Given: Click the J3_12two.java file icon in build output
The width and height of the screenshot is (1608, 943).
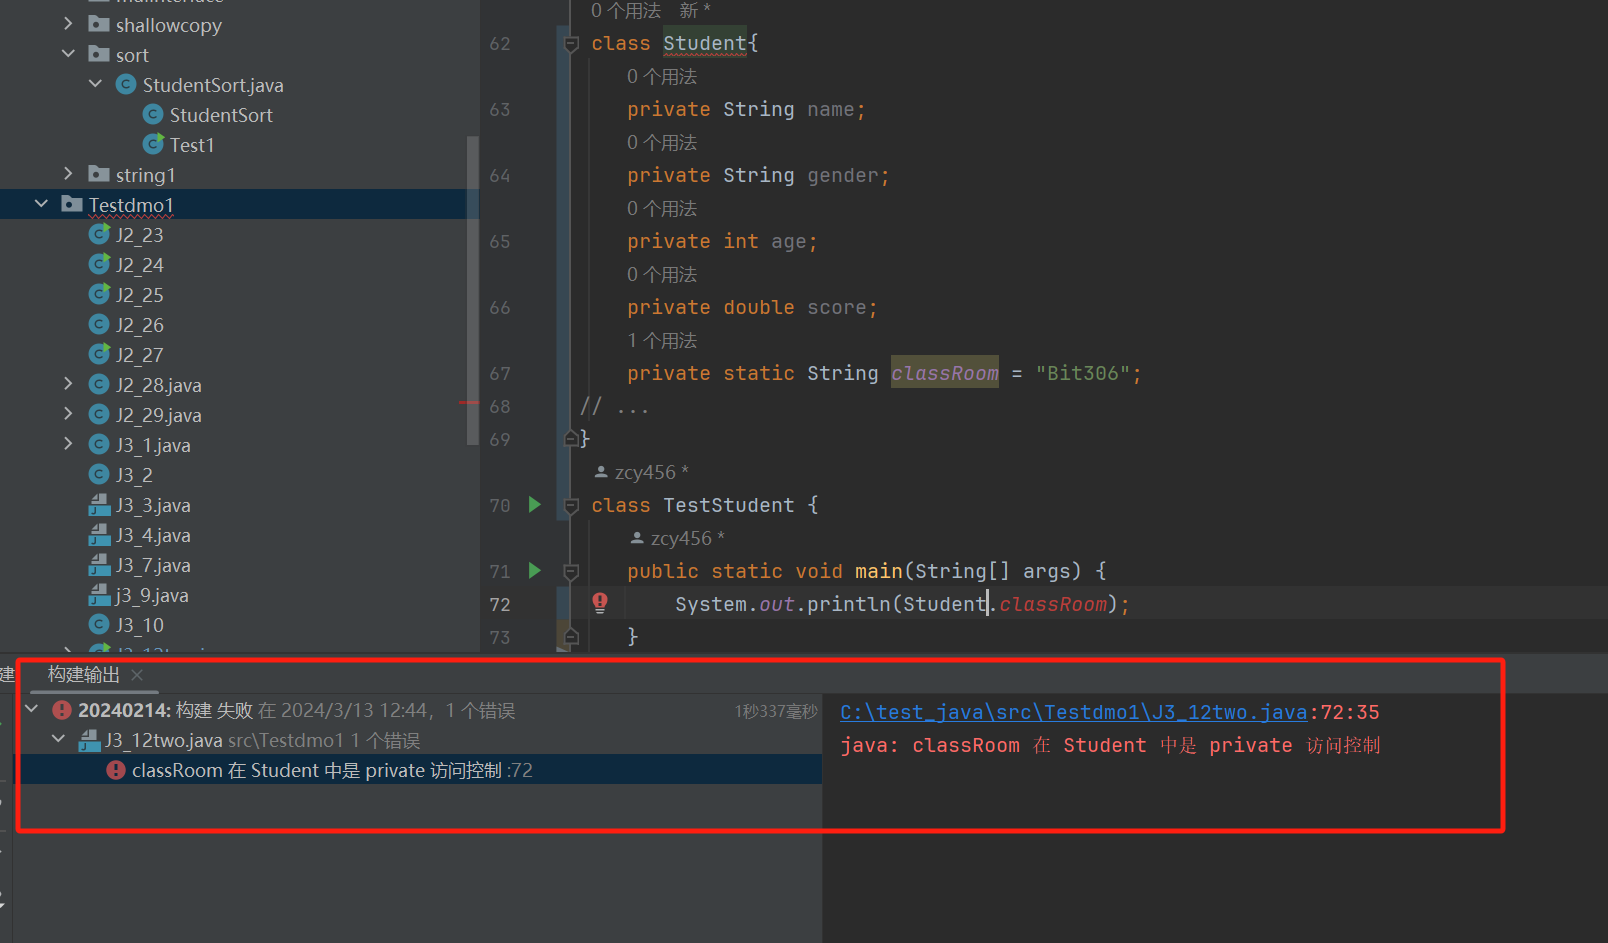Looking at the screenshot, I should [x=89, y=740].
